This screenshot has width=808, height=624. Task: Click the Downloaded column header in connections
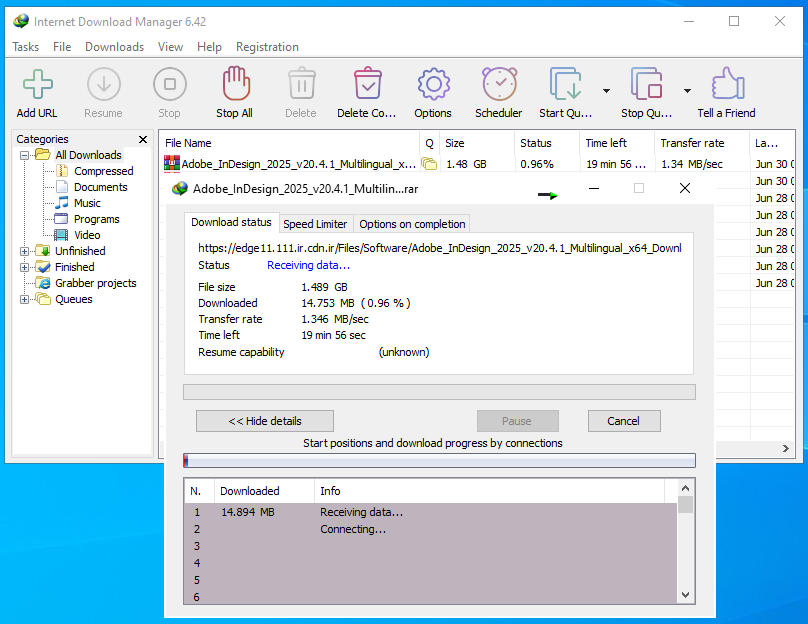pyautogui.click(x=264, y=491)
